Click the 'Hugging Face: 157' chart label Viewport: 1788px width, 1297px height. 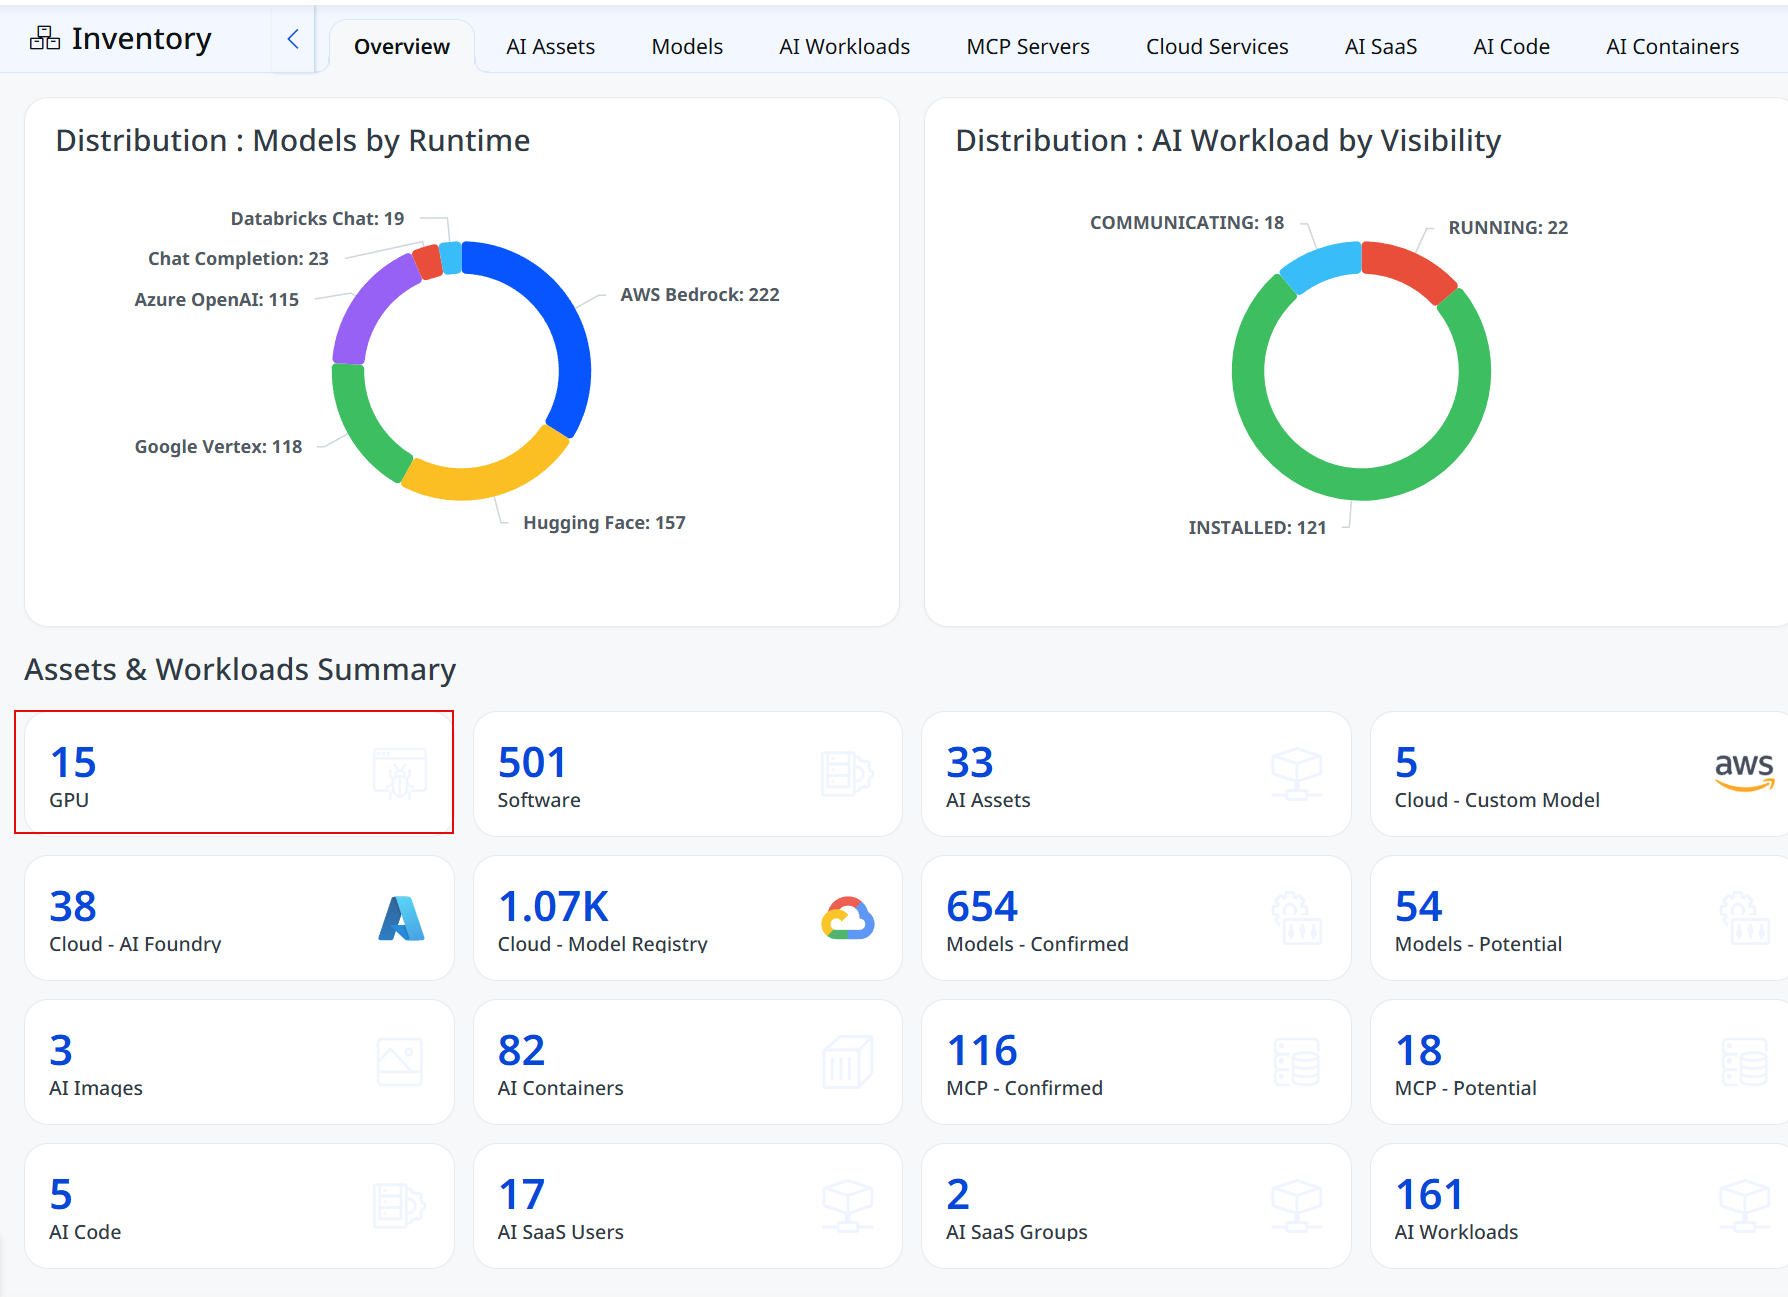(604, 523)
